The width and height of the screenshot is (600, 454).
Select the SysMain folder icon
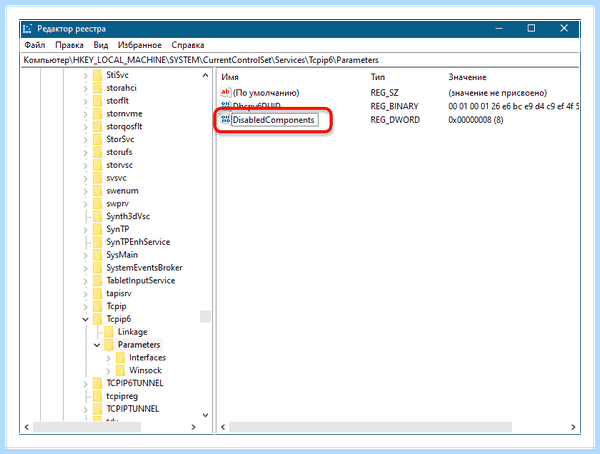click(98, 255)
